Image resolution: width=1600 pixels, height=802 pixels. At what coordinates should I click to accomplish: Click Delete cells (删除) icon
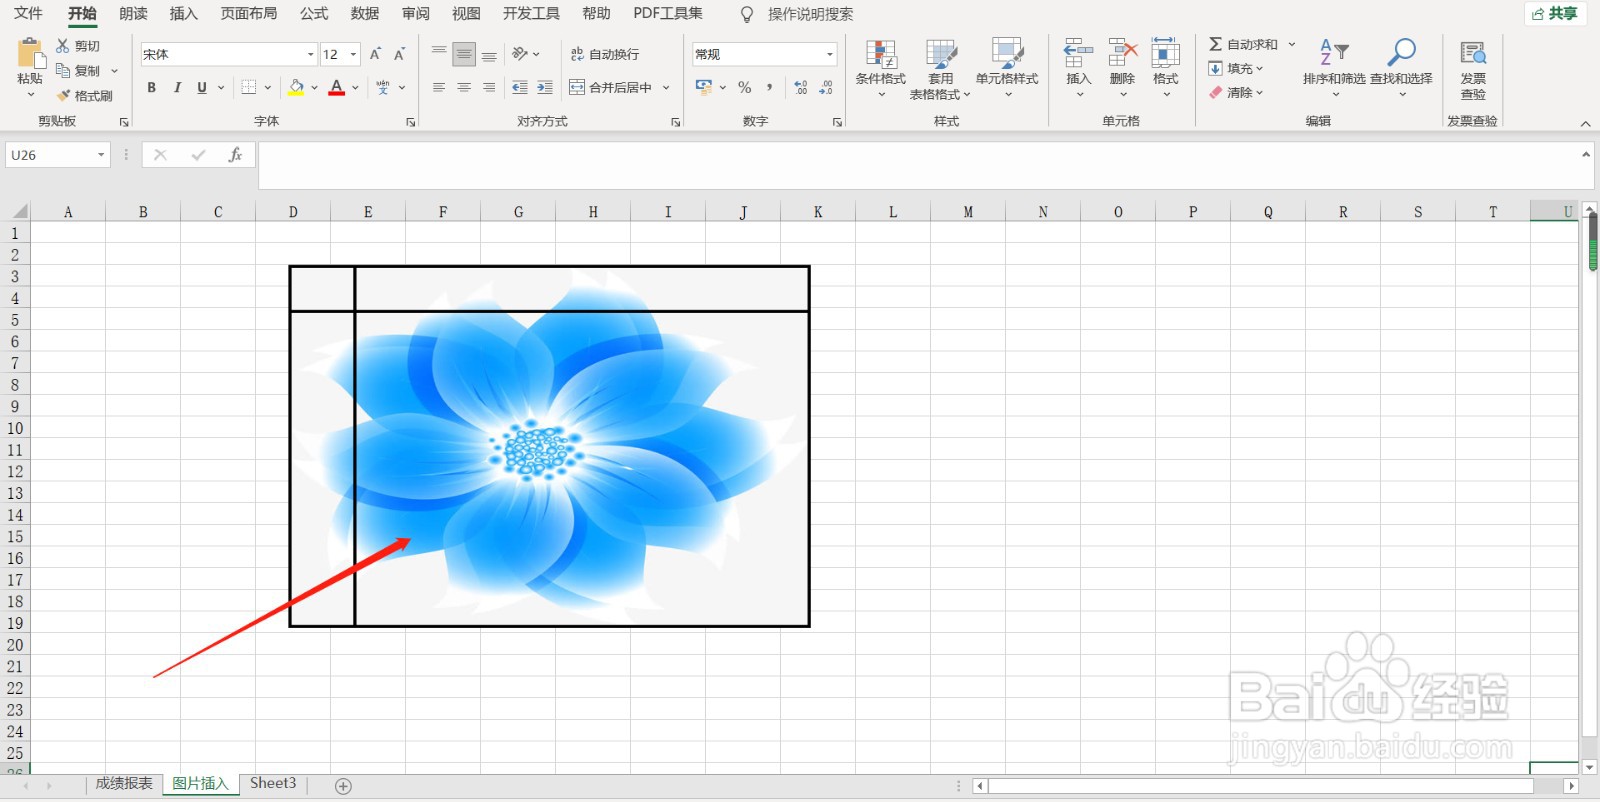(x=1123, y=53)
